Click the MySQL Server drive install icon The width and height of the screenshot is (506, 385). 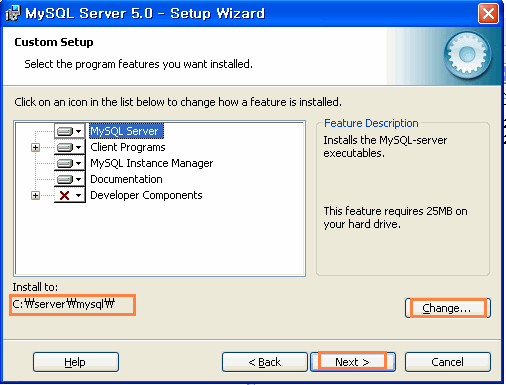tap(65, 131)
